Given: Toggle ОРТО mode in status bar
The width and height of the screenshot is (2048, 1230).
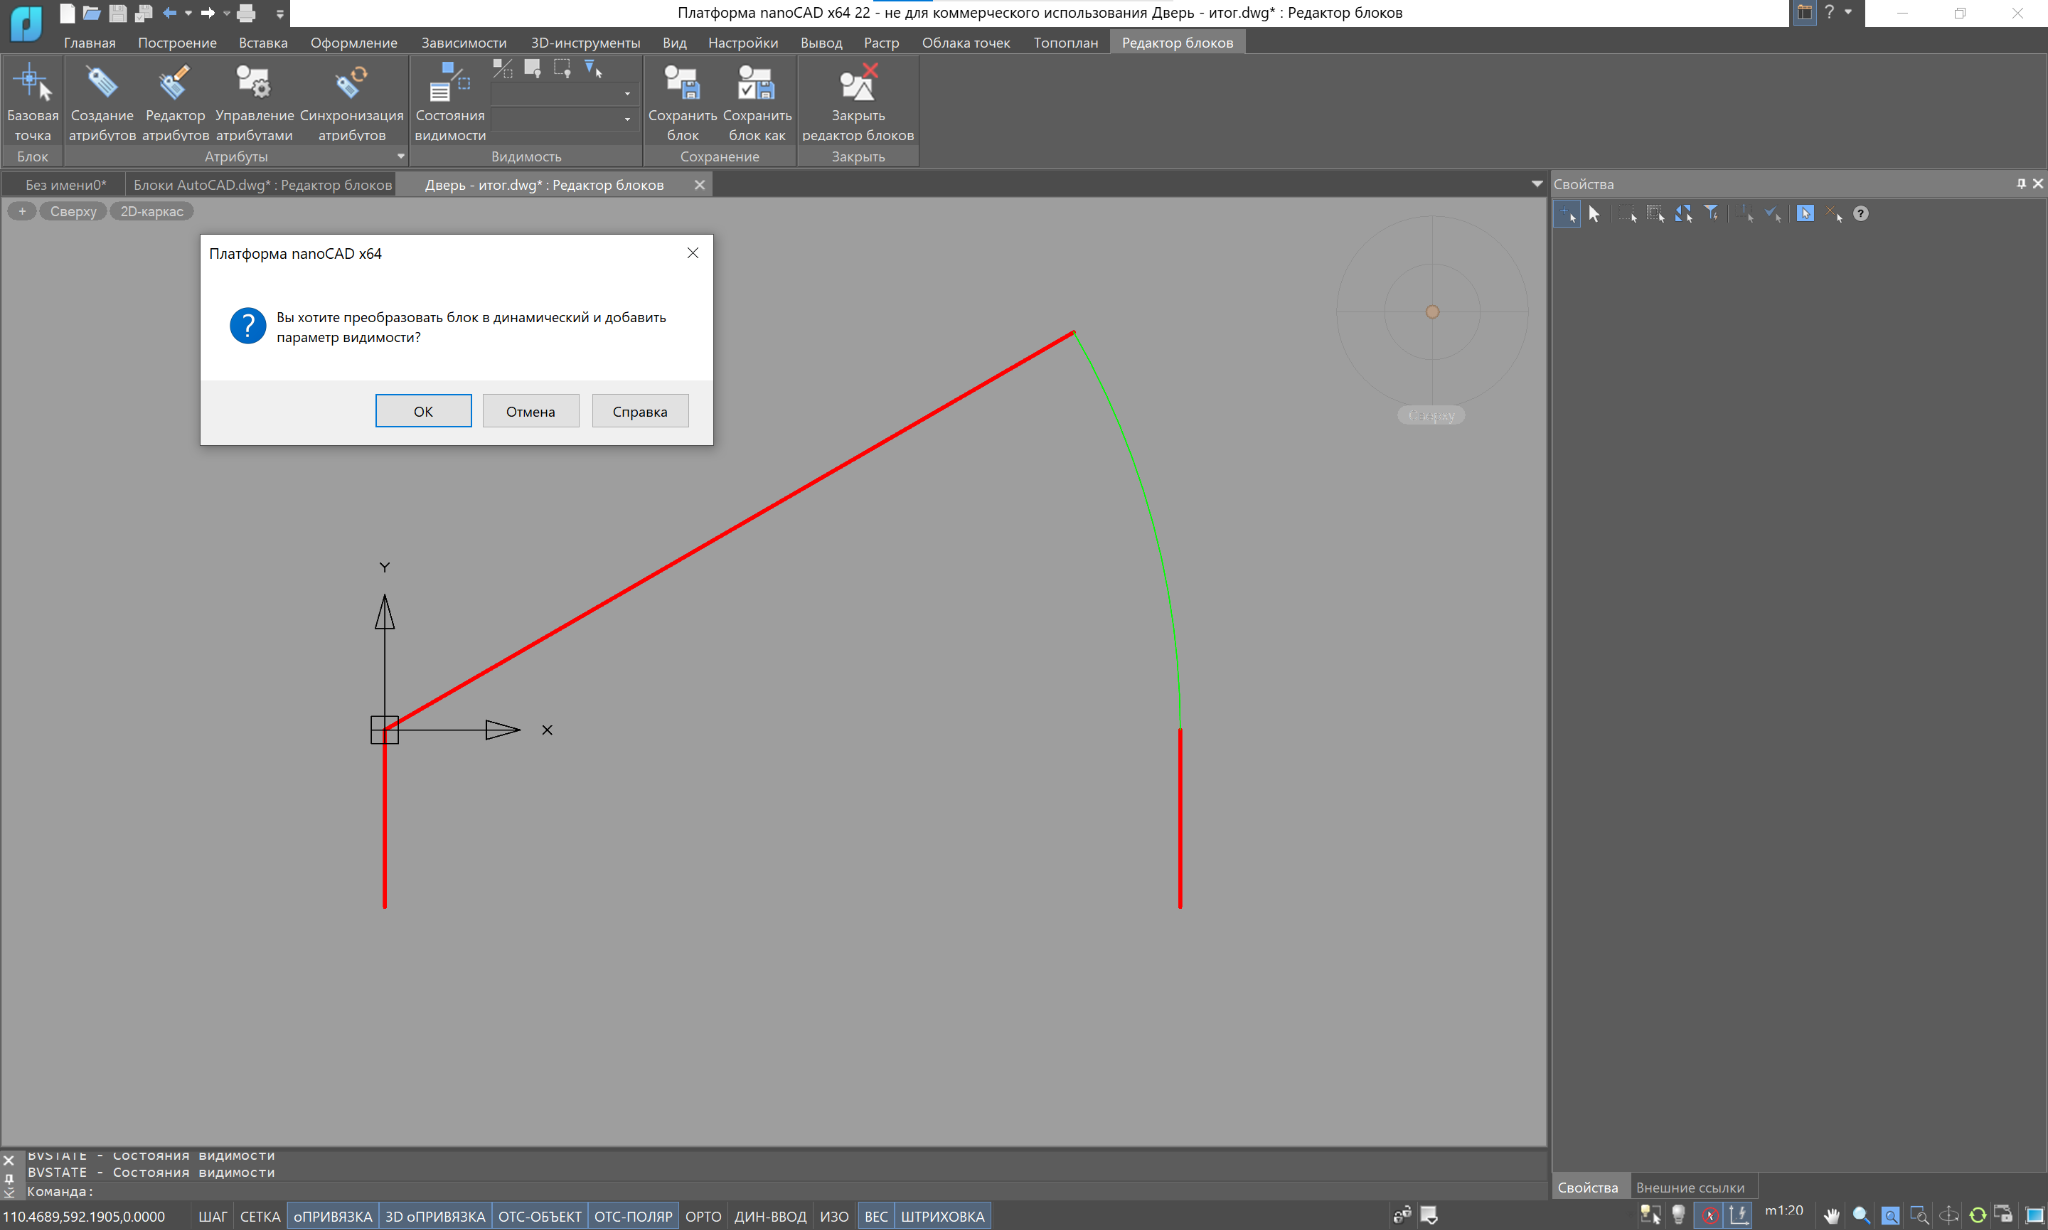Looking at the screenshot, I should (703, 1216).
